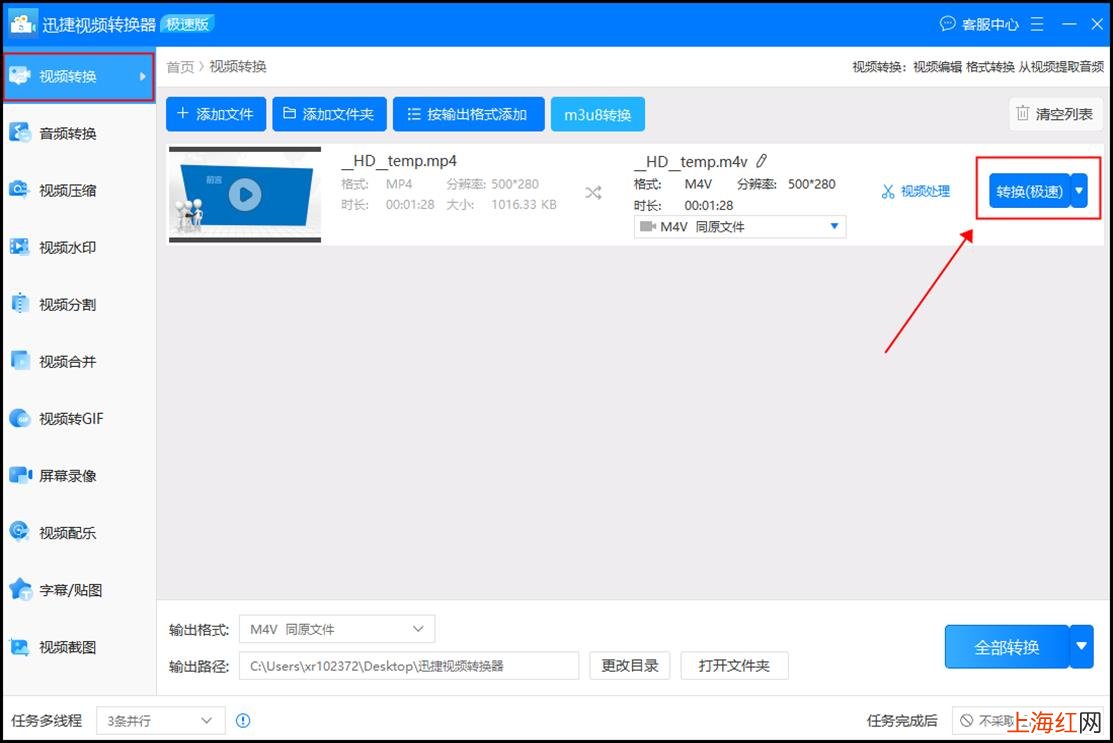The height and width of the screenshot is (743, 1113).
Task: Click the 视频截图 picture icon
Action: coord(20,646)
